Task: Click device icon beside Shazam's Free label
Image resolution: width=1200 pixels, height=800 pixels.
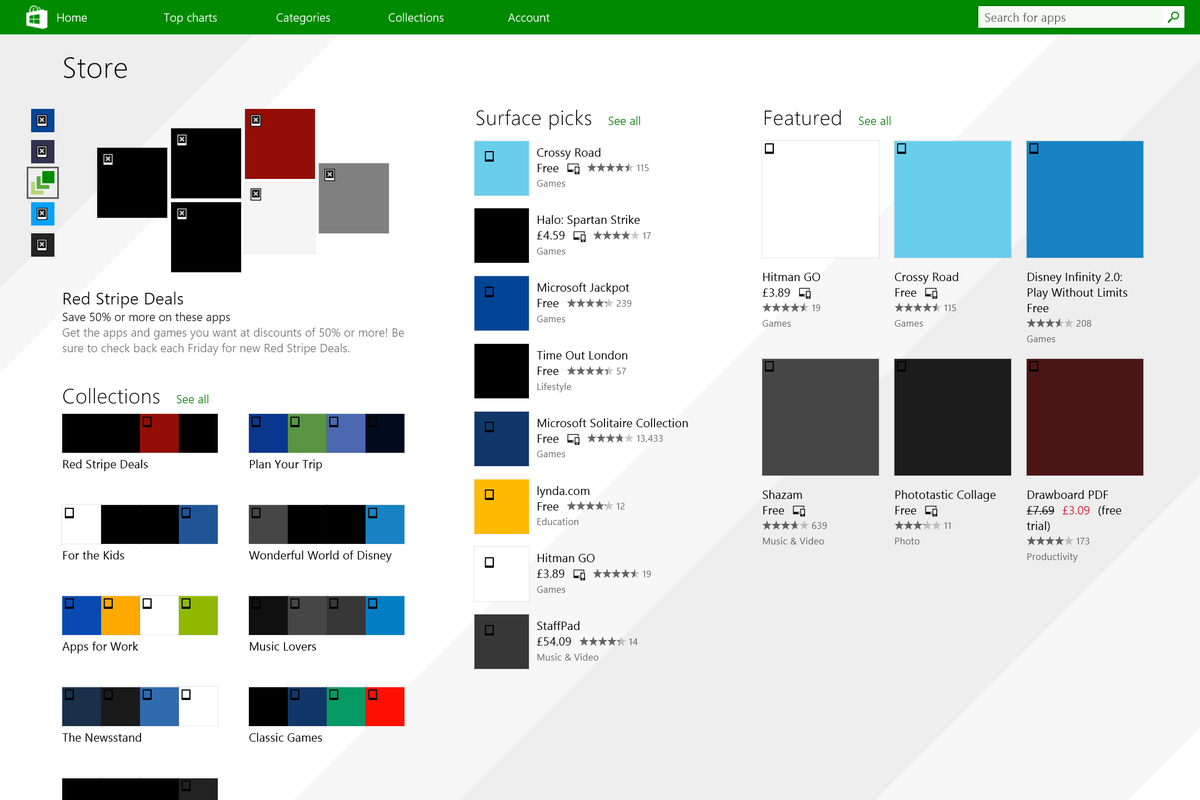Action: pos(799,511)
